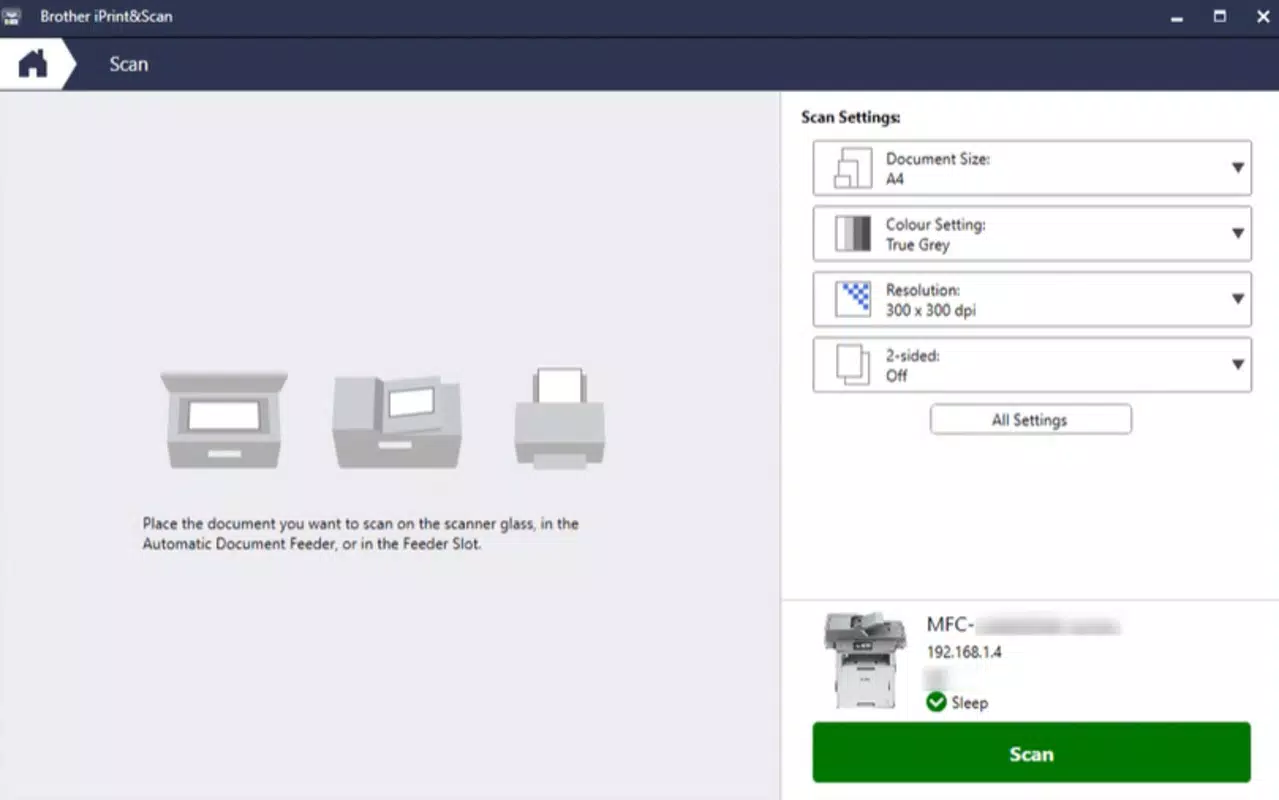The width and height of the screenshot is (1279, 800).
Task: Click the Scan Settings heading
Action: point(851,117)
